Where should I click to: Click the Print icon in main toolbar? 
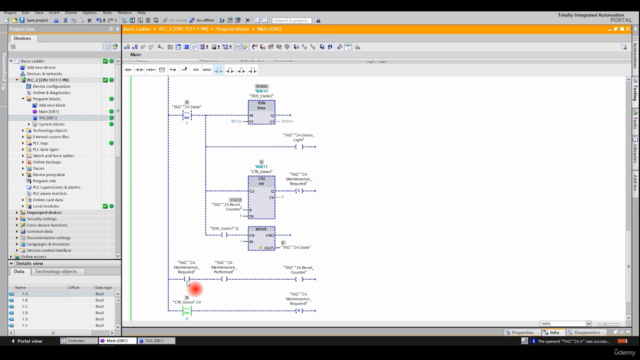click(x=56, y=20)
